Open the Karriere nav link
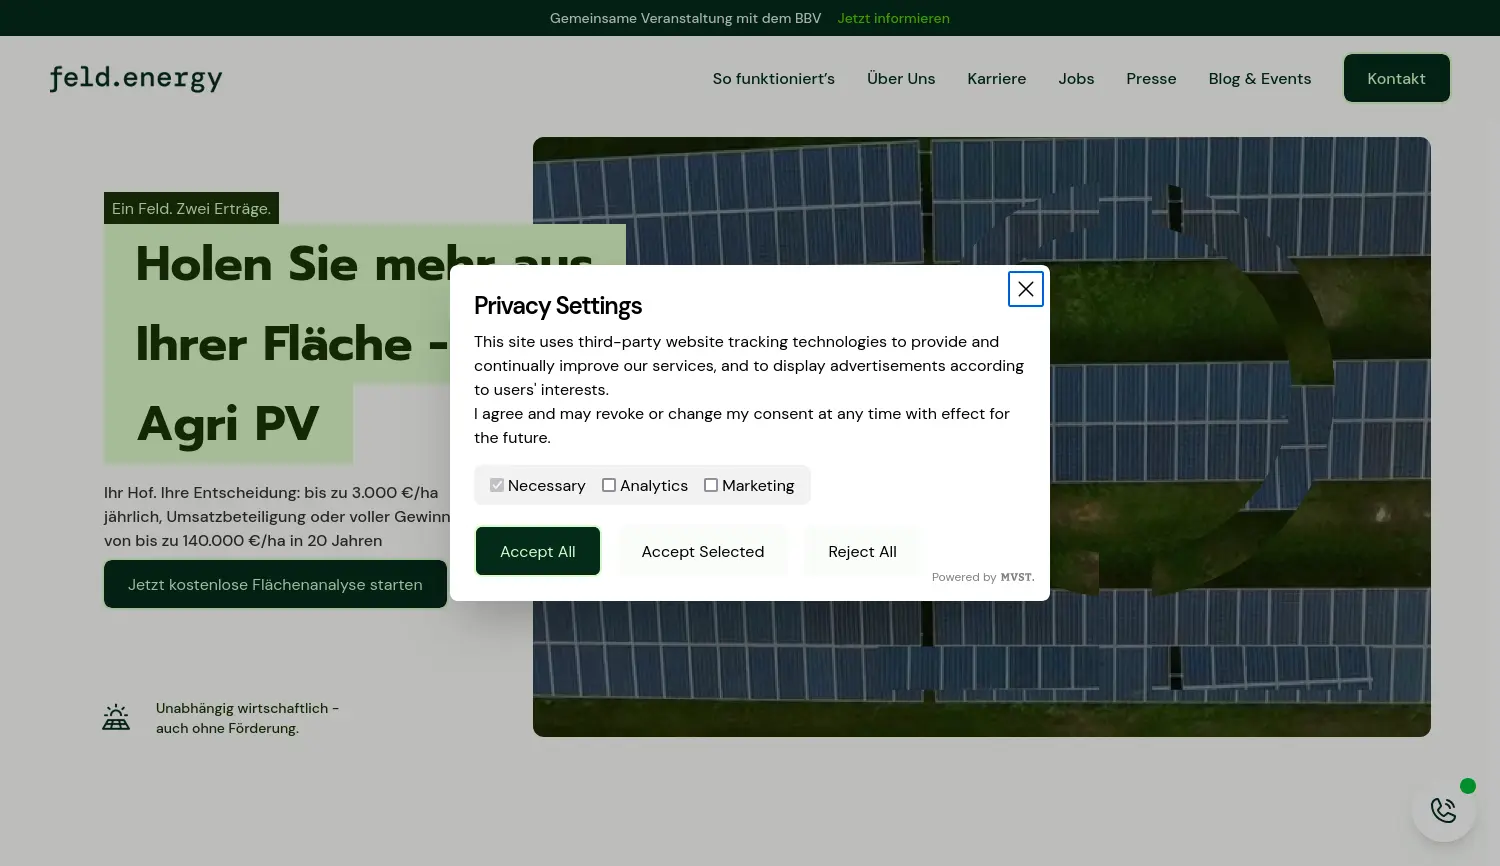 996,78
